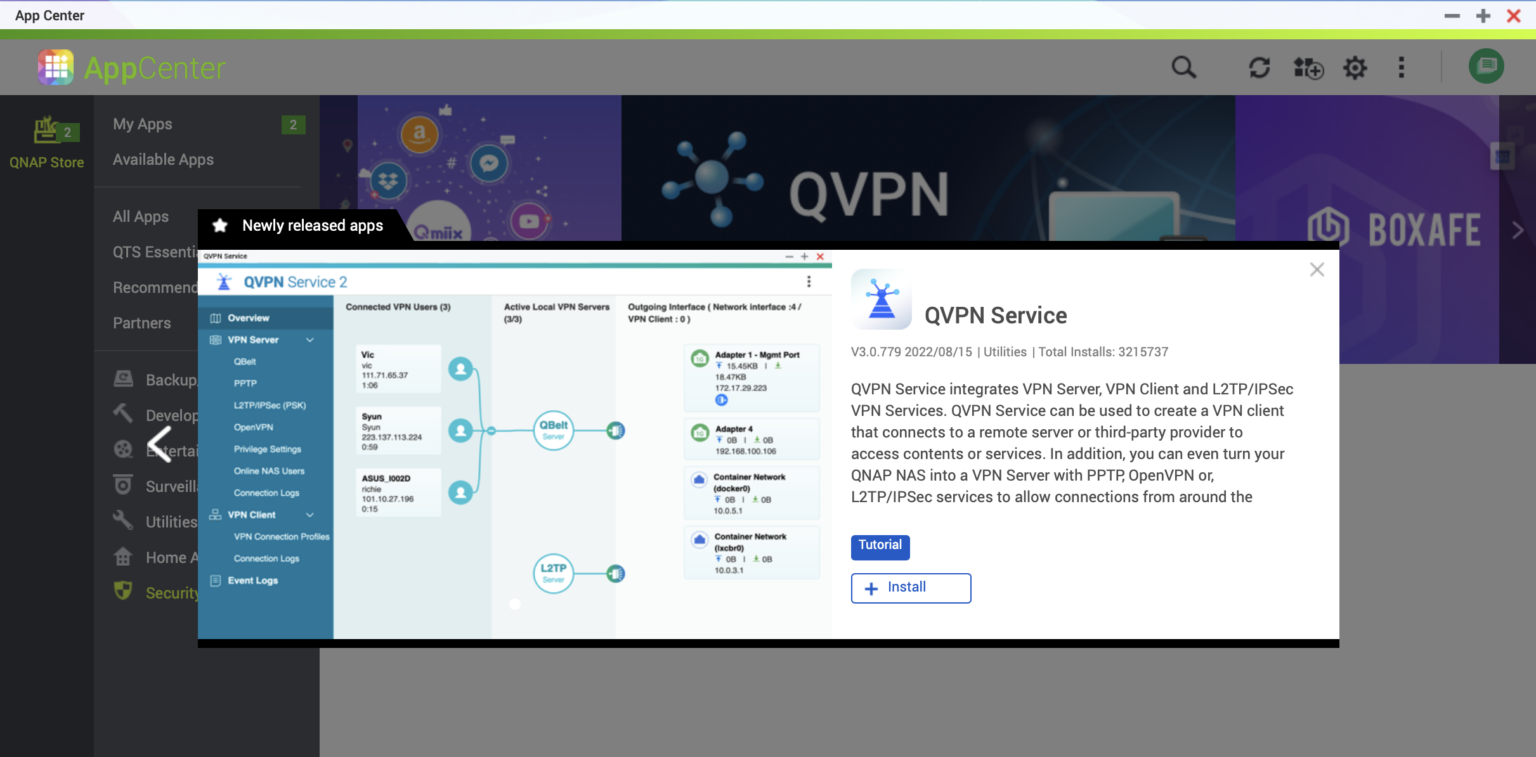Click the left banner navigation arrow

(160, 444)
